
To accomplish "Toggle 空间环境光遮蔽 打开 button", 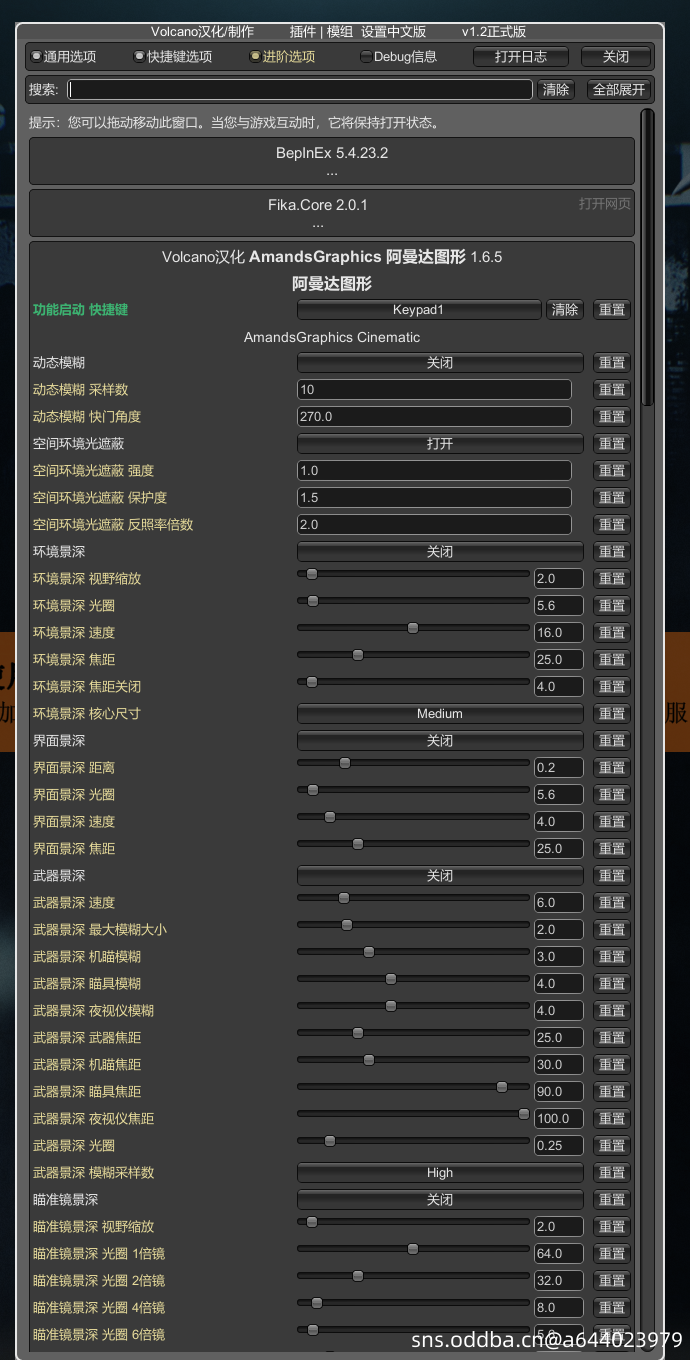I will point(440,444).
